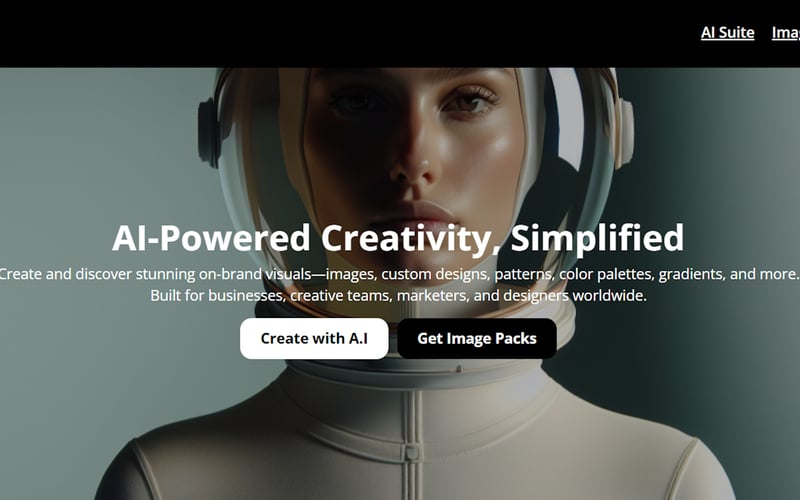Click the astronaut's face in the hero image
Screen dimensions: 800x500
(413, 153)
